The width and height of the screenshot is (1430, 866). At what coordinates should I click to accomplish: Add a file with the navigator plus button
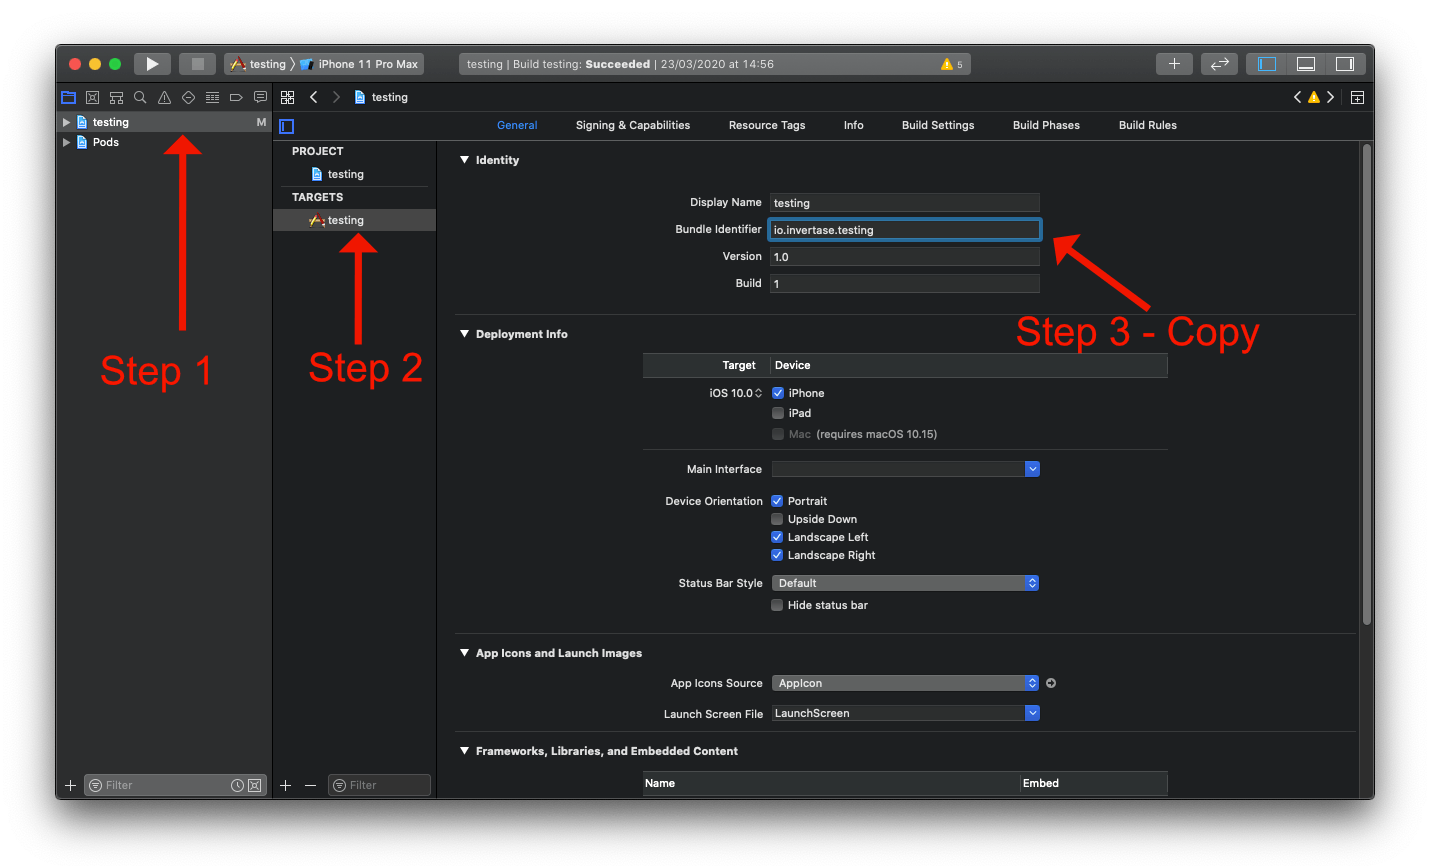point(70,785)
